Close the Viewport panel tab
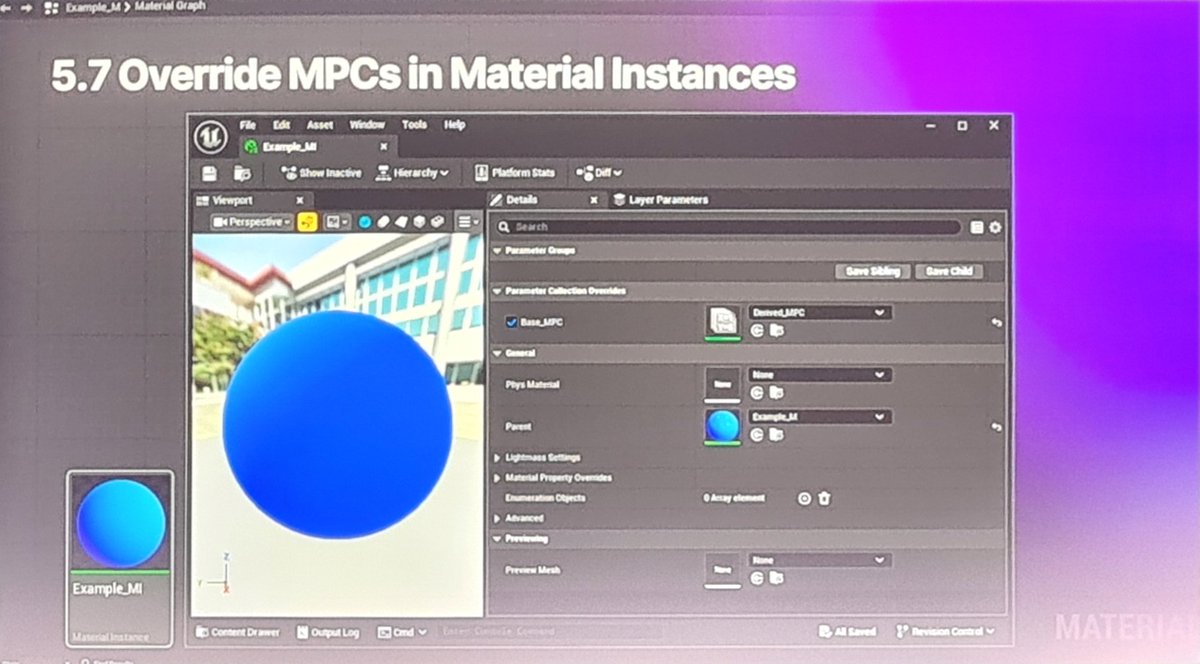This screenshot has height=664, width=1200. coord(298,200)
